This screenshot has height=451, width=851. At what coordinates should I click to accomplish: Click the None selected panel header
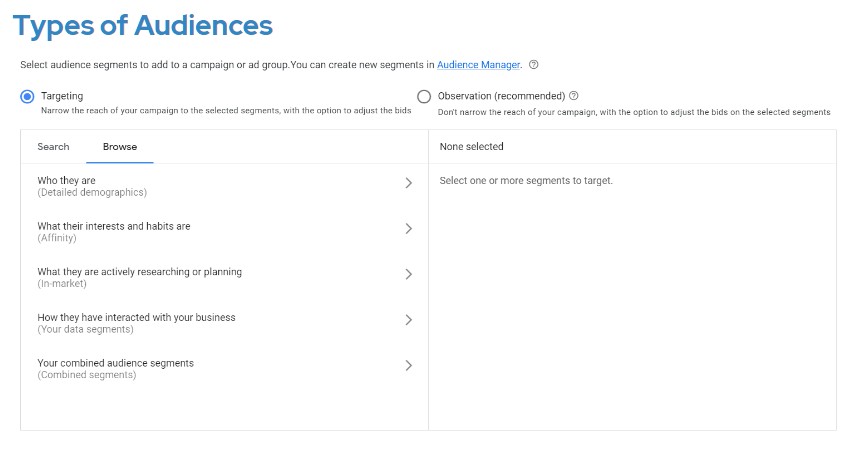point(472,147)
